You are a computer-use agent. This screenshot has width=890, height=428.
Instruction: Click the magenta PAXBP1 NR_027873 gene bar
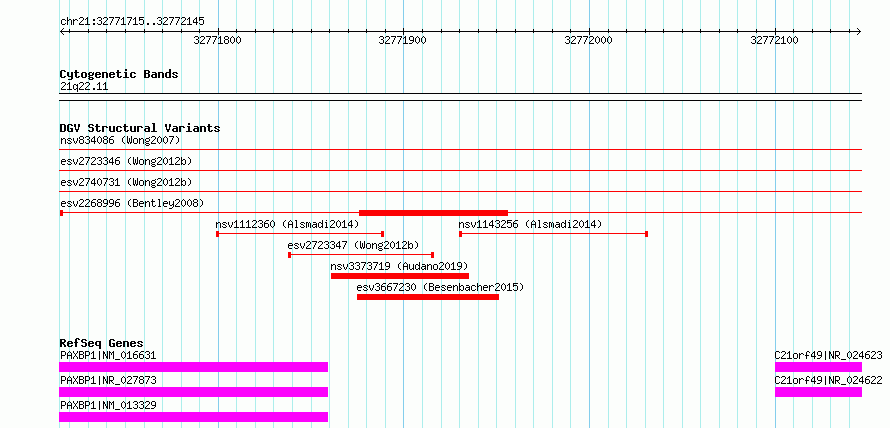[194, 392]
